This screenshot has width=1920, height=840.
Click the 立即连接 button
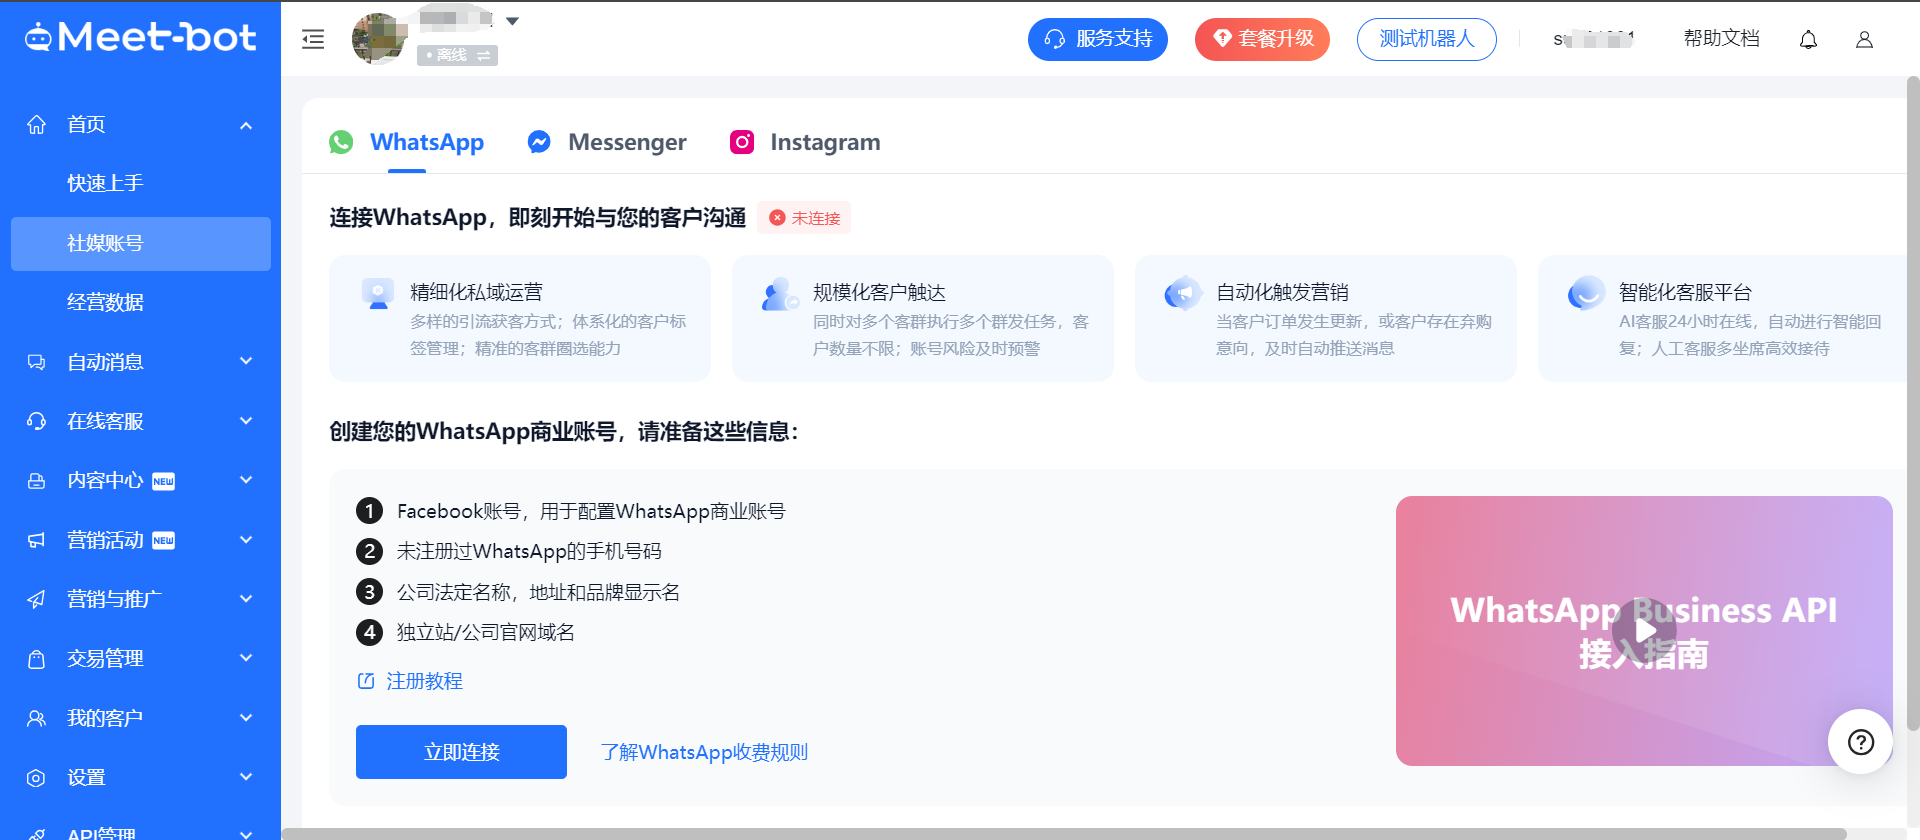(461, 752)
